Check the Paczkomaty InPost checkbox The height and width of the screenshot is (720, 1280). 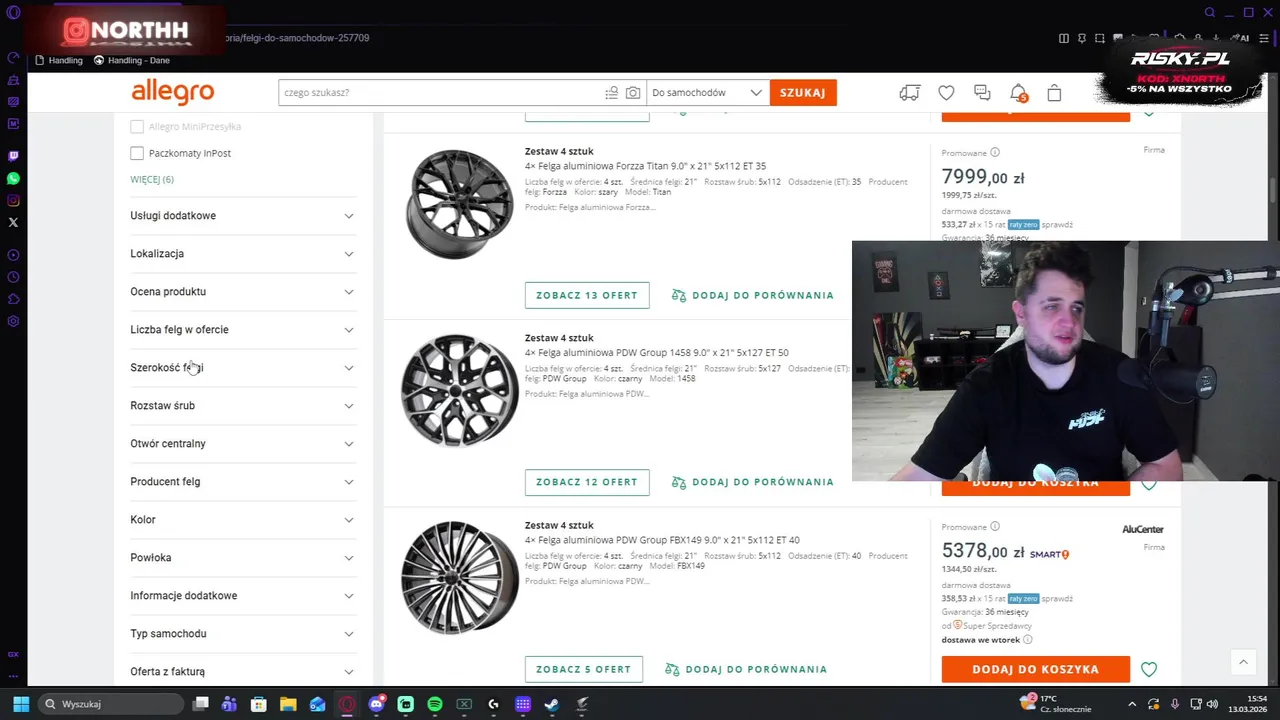tap(137, 153)
